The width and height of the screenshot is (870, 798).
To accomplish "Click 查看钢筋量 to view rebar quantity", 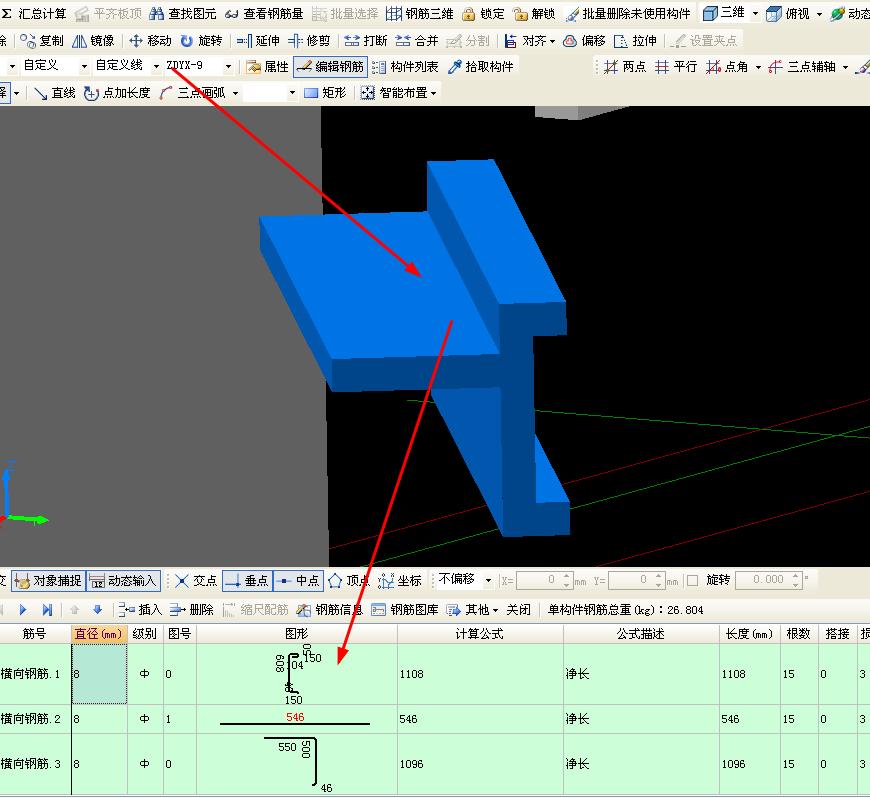I will (x=264, y=14).
